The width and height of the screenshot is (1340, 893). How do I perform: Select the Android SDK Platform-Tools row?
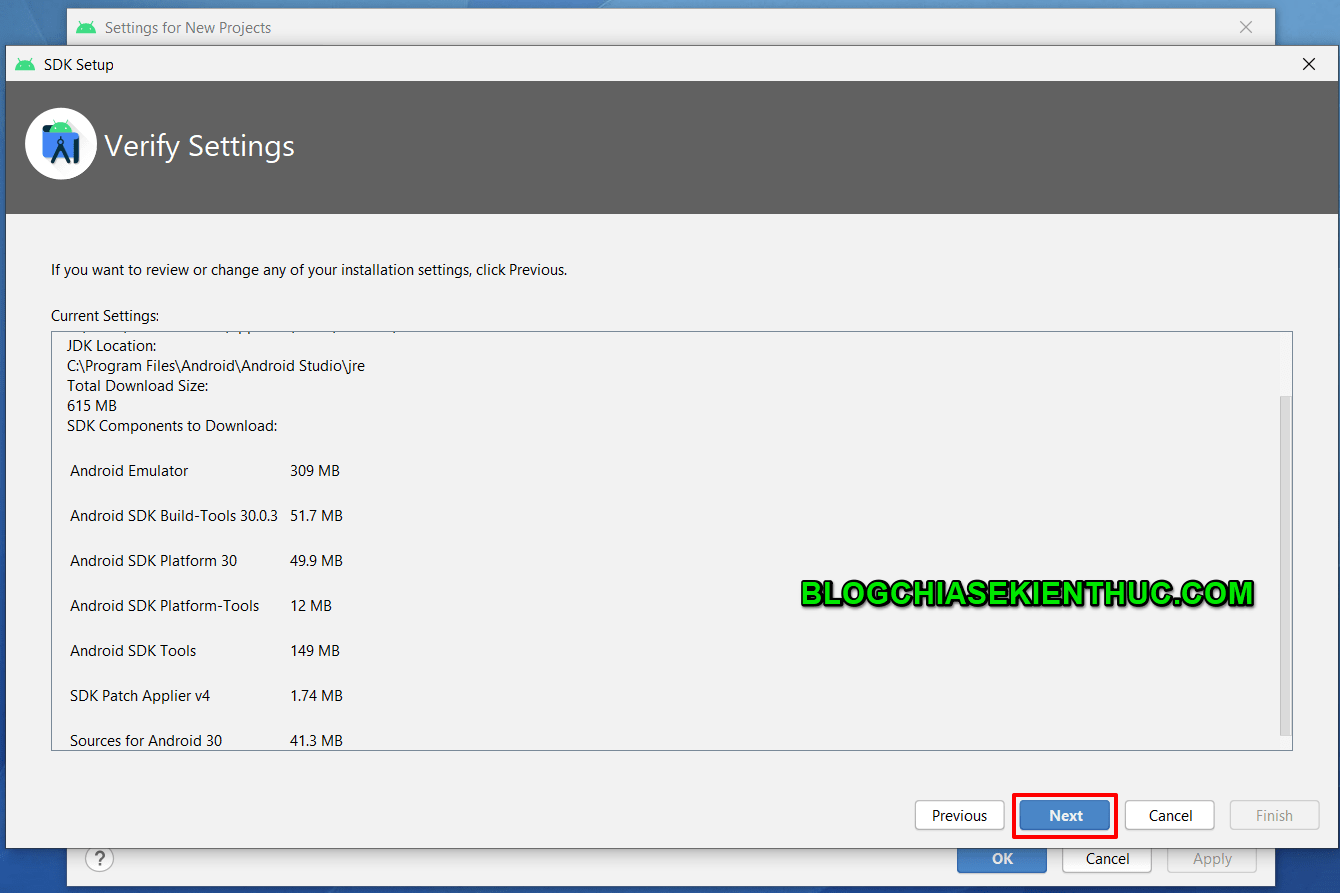point(201,605)
